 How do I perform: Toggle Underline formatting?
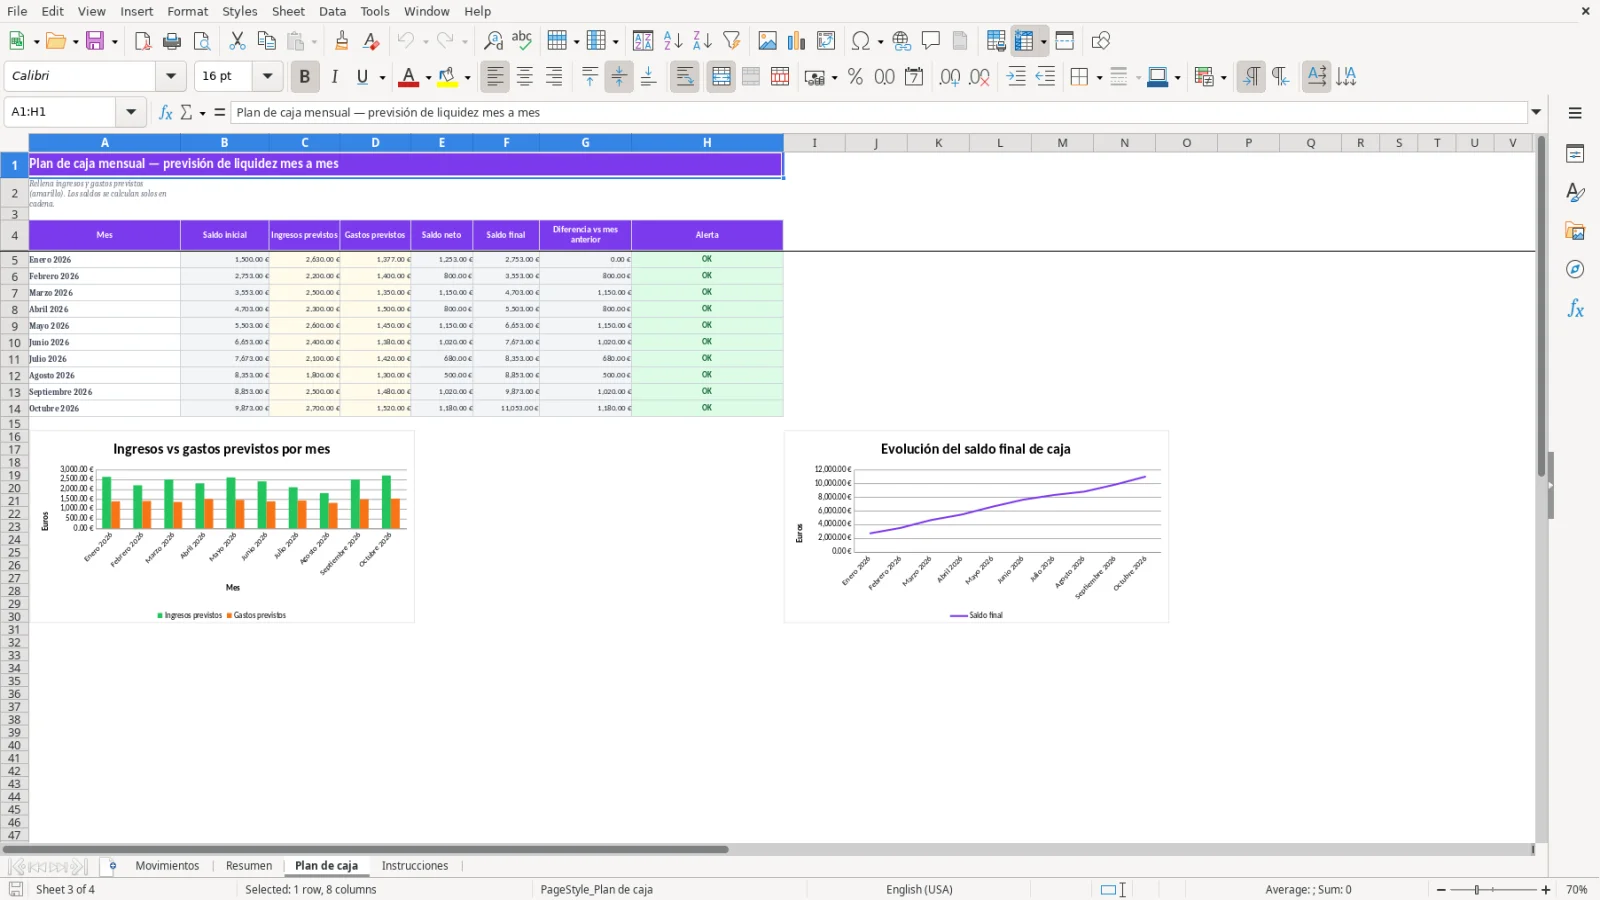point(363,77)
